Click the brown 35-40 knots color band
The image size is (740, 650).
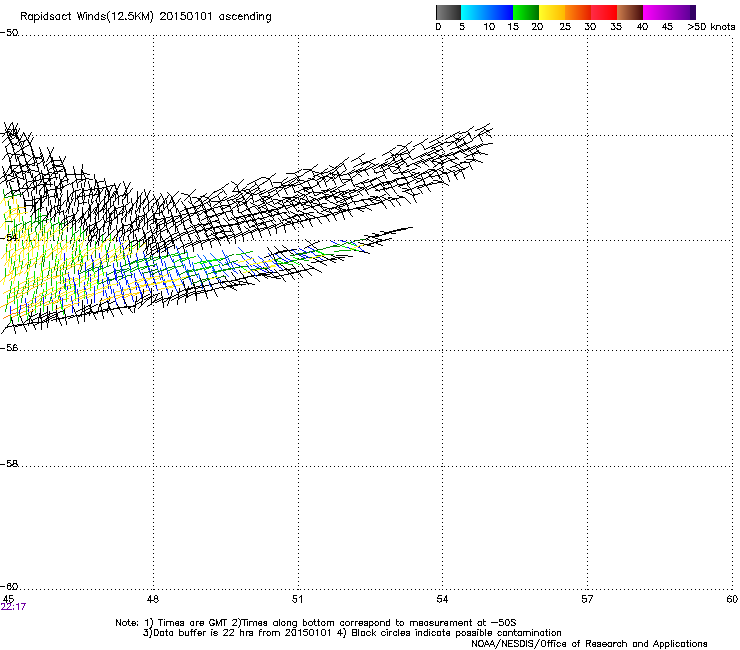click(630, 12)
